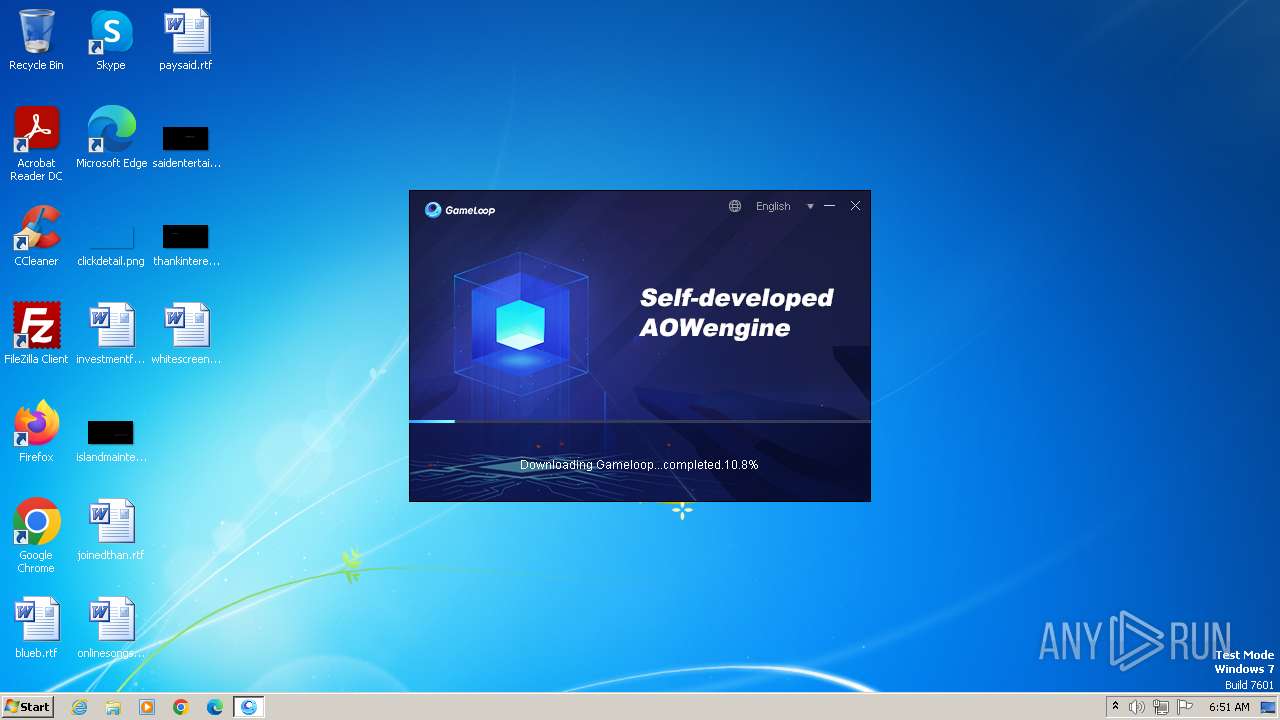1280x720 pixels.
Task: Open the Windows Start menu
Action: pyautogui.click(x=28, y=707)
